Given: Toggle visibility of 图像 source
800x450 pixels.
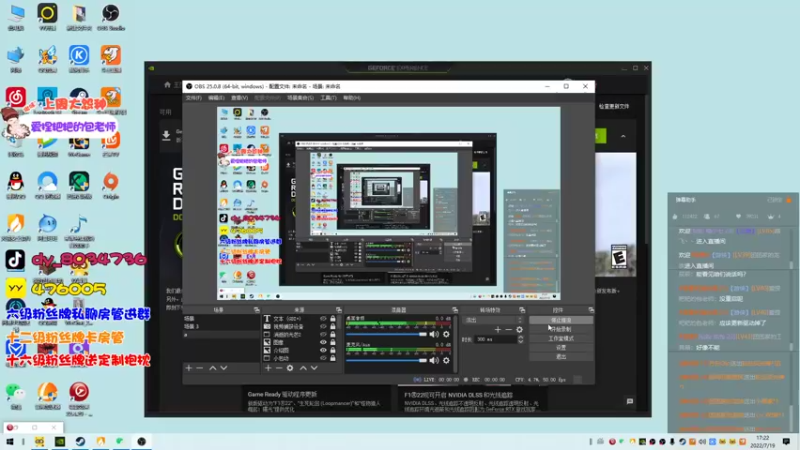Looking at the screenshot, I should tap(323, 342).
